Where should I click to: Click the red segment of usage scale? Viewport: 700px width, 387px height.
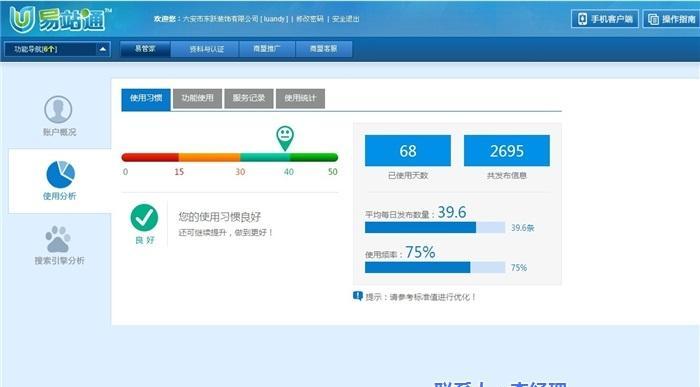150,157
